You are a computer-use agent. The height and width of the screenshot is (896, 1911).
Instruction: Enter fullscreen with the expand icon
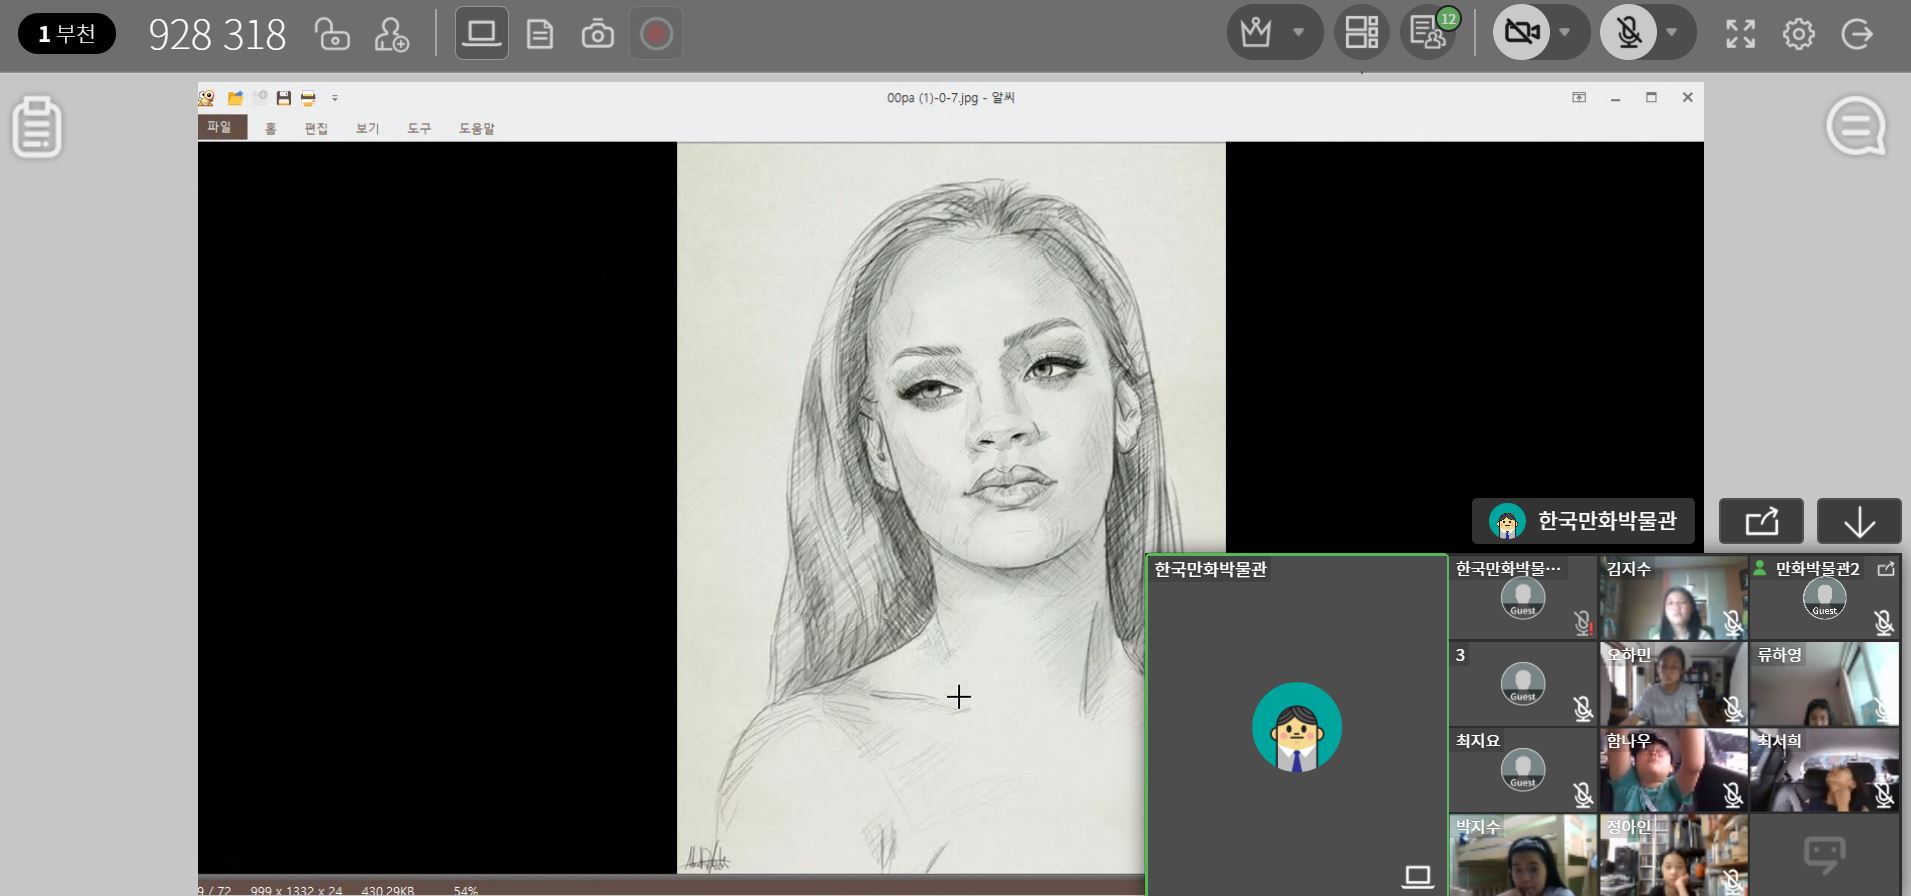1741,34
